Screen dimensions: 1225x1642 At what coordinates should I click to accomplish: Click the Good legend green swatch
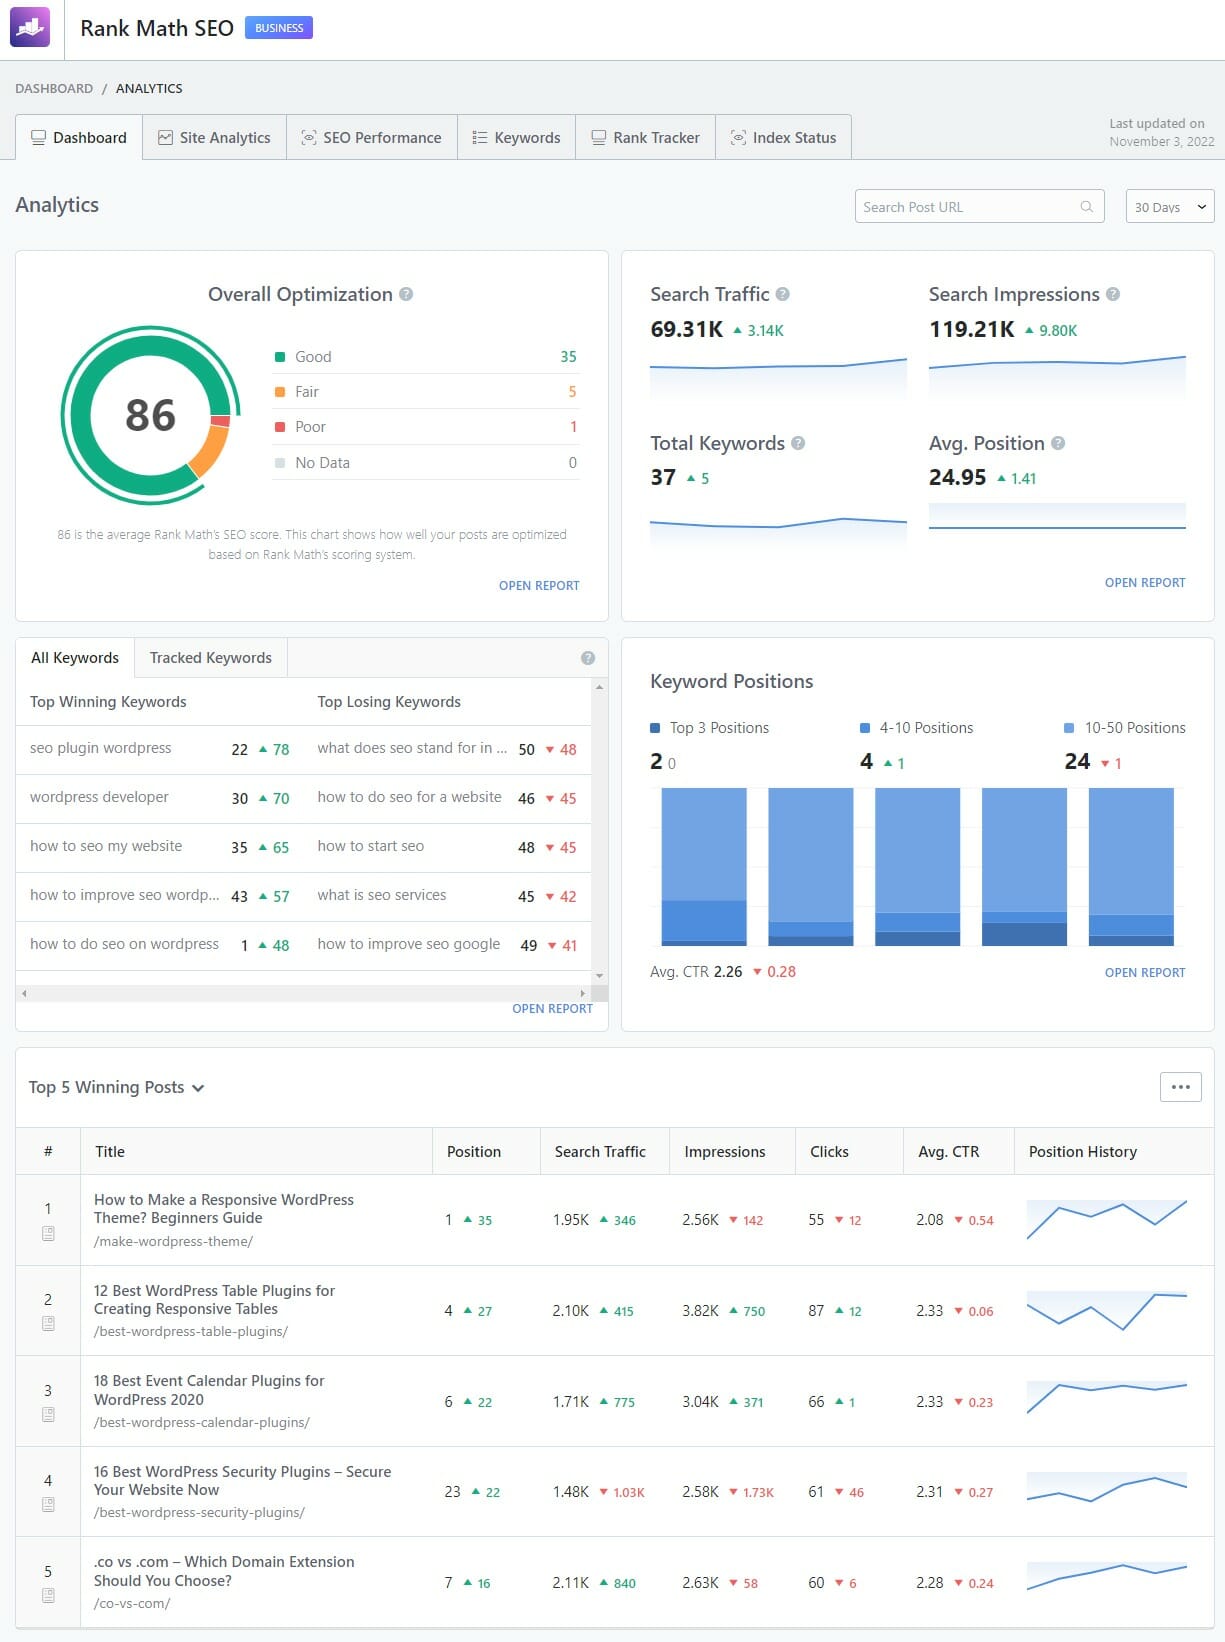tap(280, 357)
